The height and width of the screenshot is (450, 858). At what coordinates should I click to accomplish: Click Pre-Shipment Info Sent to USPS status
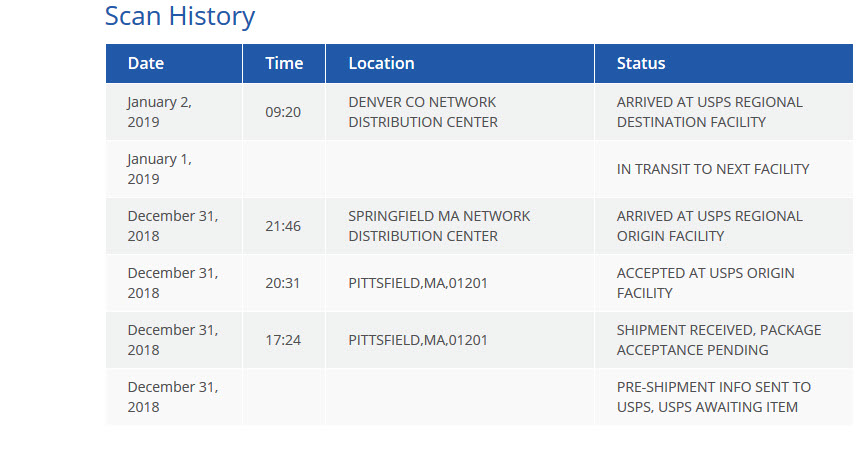714,397
